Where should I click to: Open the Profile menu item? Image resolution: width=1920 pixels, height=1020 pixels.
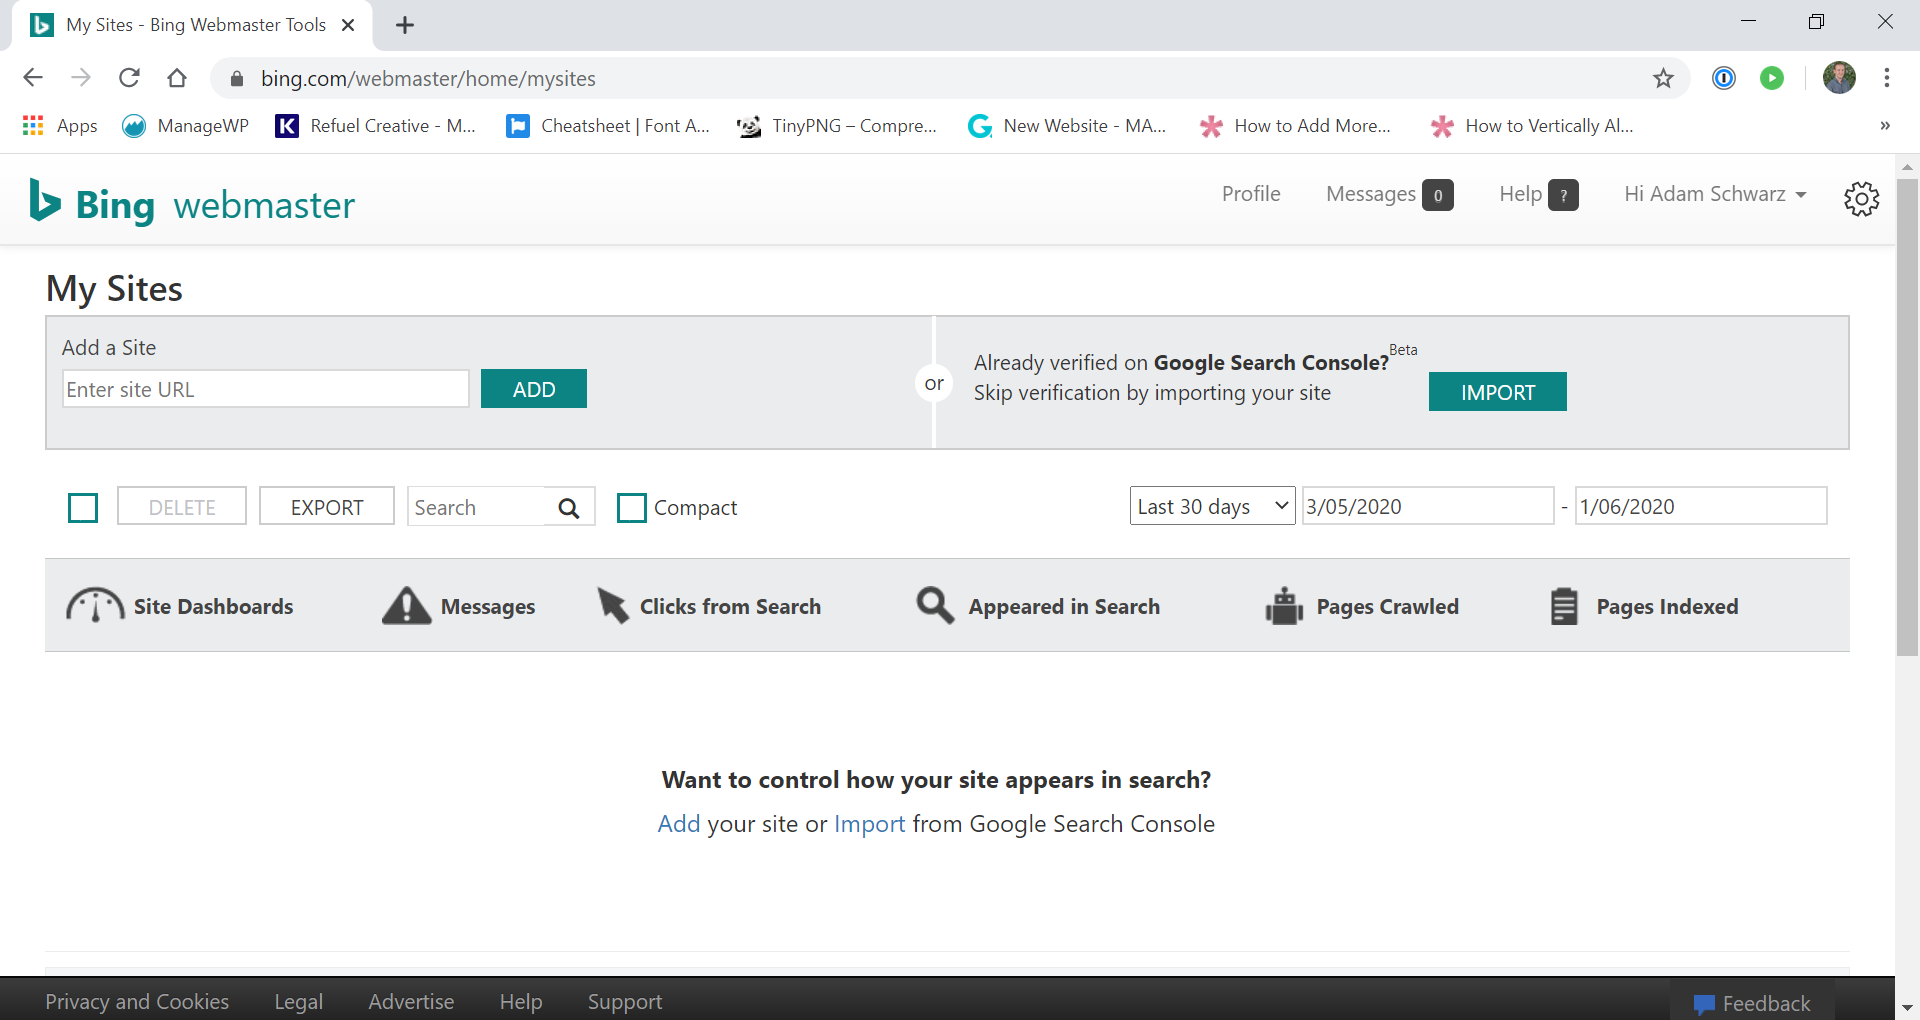[1251, 194]
